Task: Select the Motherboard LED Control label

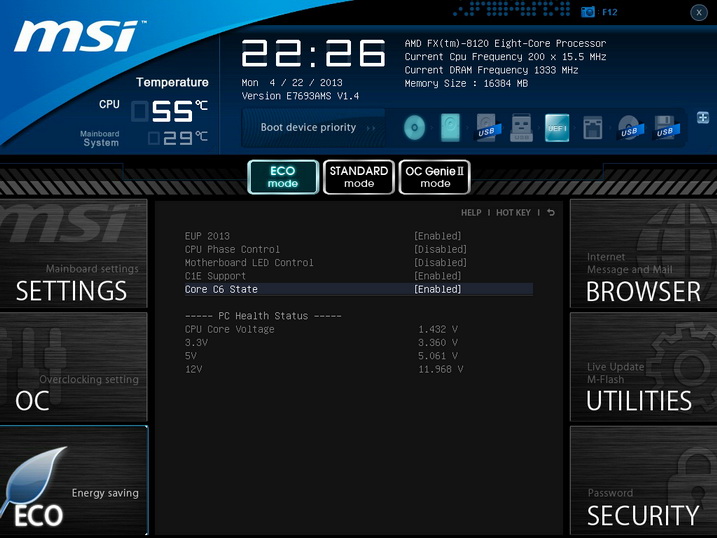Action: click(249, 263)
